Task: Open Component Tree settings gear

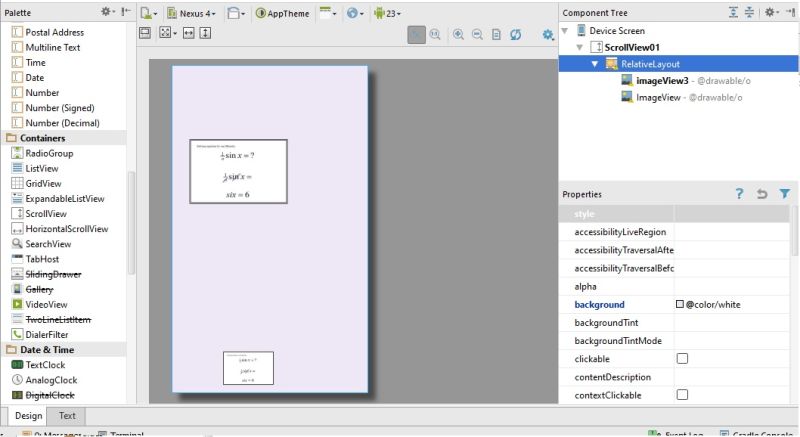Action: tap(771, 12)
